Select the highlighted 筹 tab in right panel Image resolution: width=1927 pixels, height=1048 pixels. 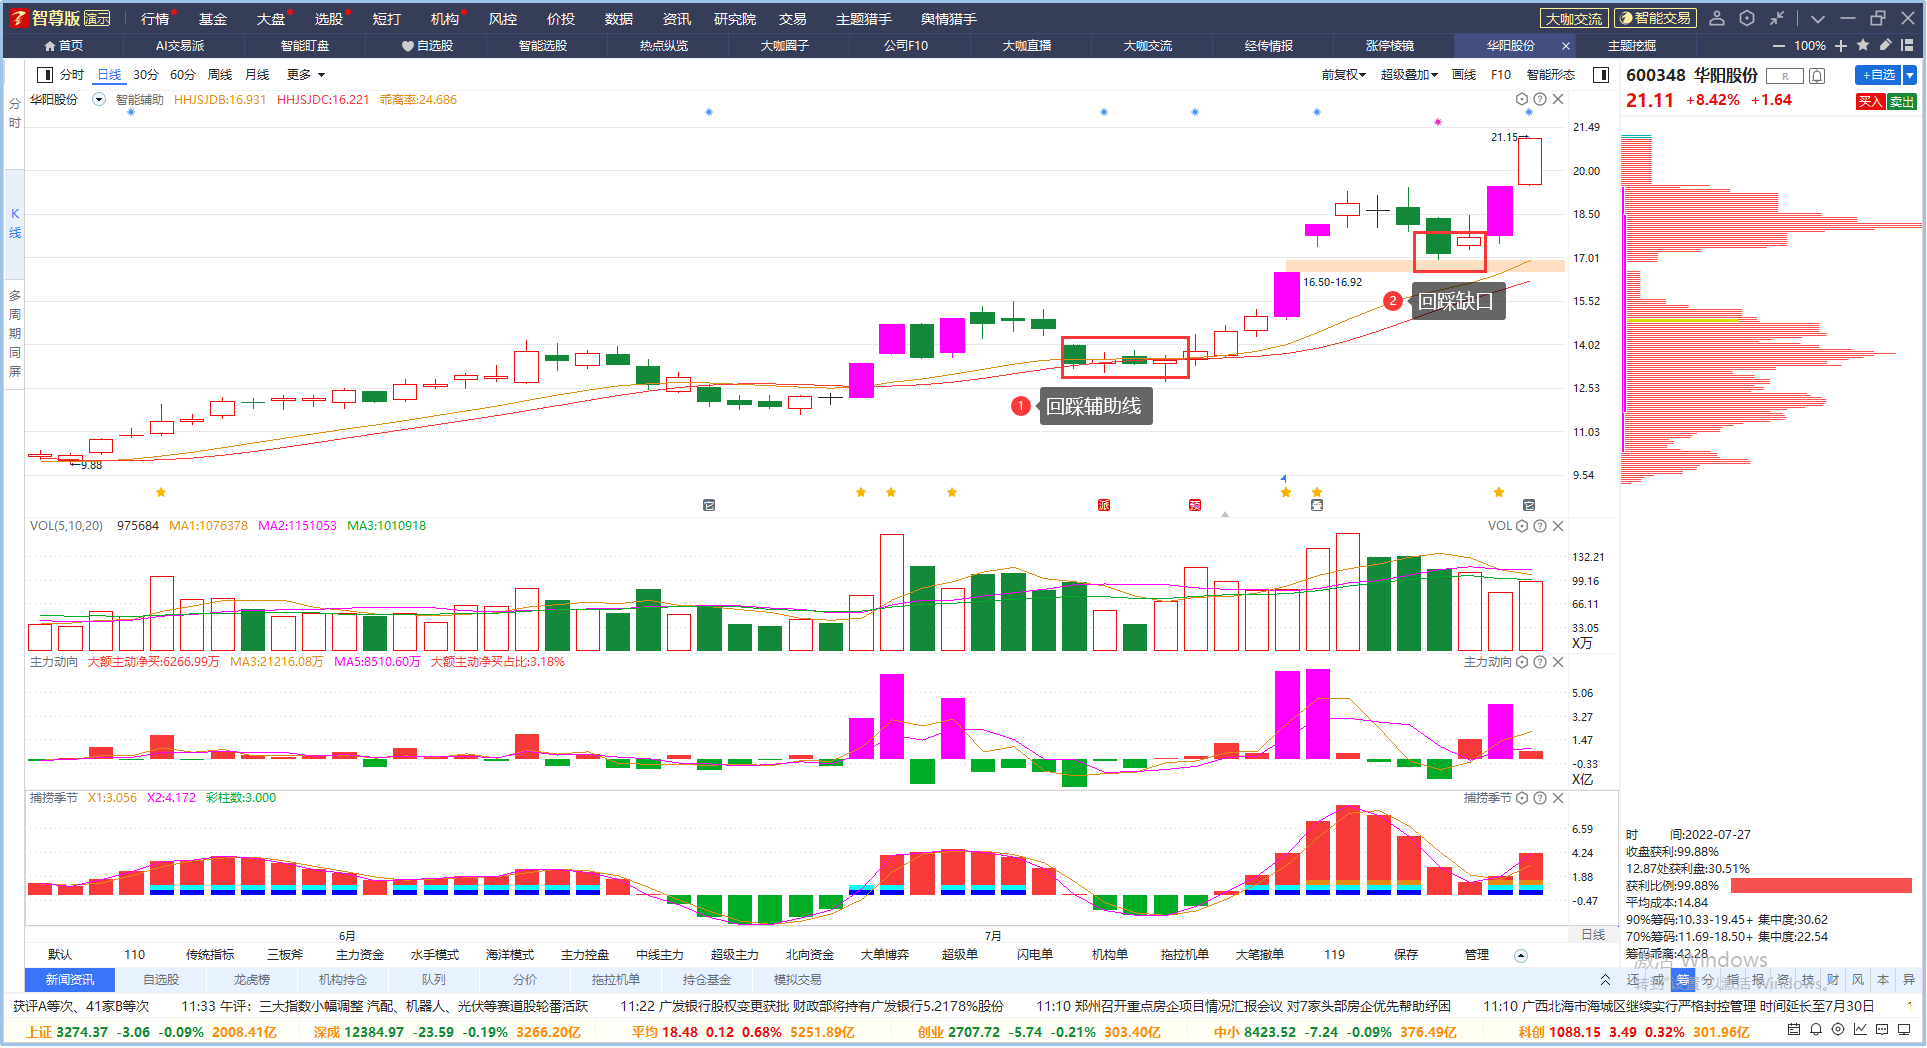pos(1683,980)
